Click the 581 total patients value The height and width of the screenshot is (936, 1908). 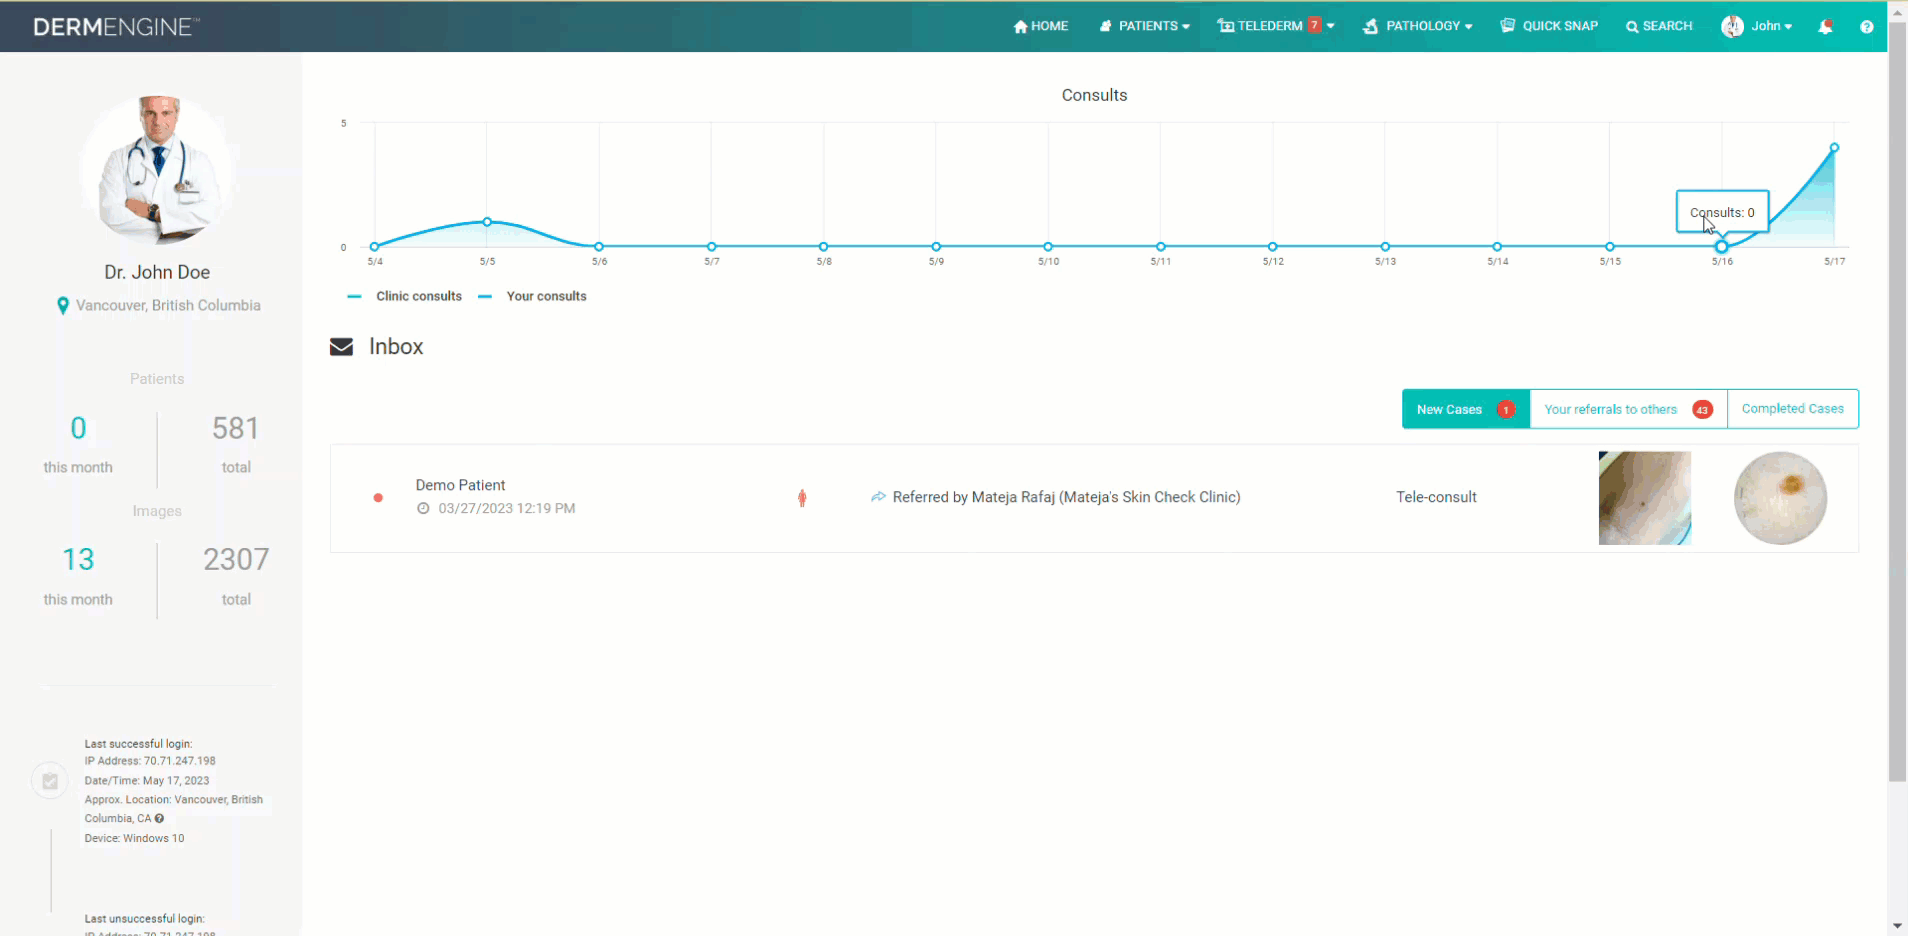236,428
